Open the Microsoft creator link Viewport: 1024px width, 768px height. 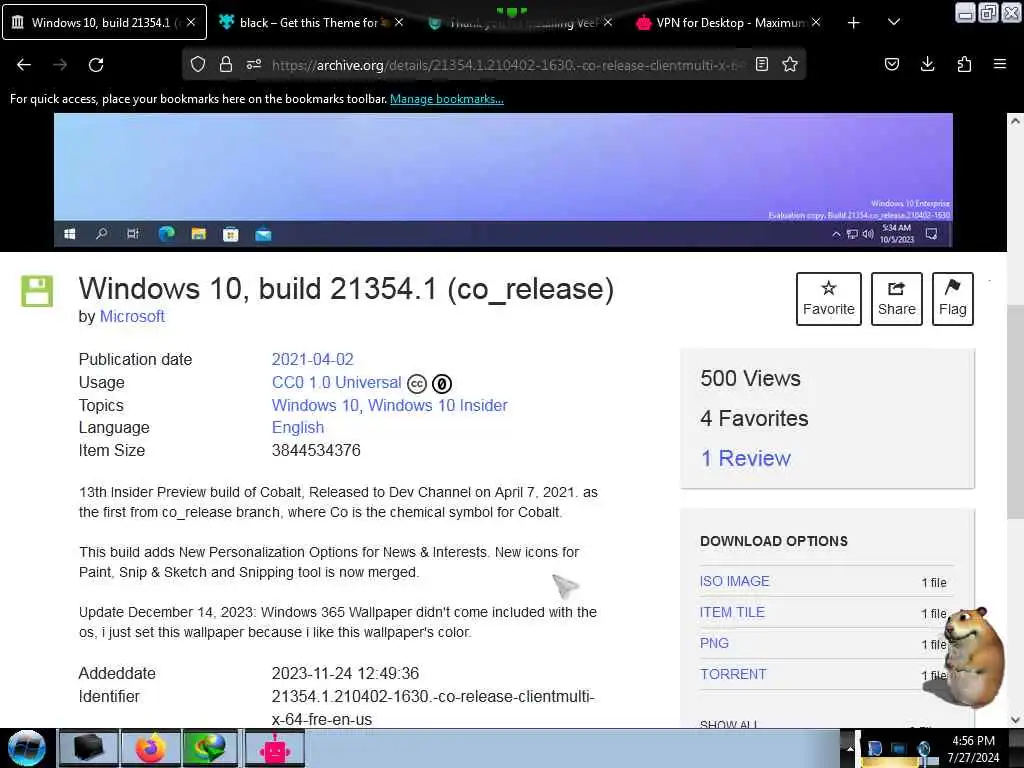(x=132, y=316)
